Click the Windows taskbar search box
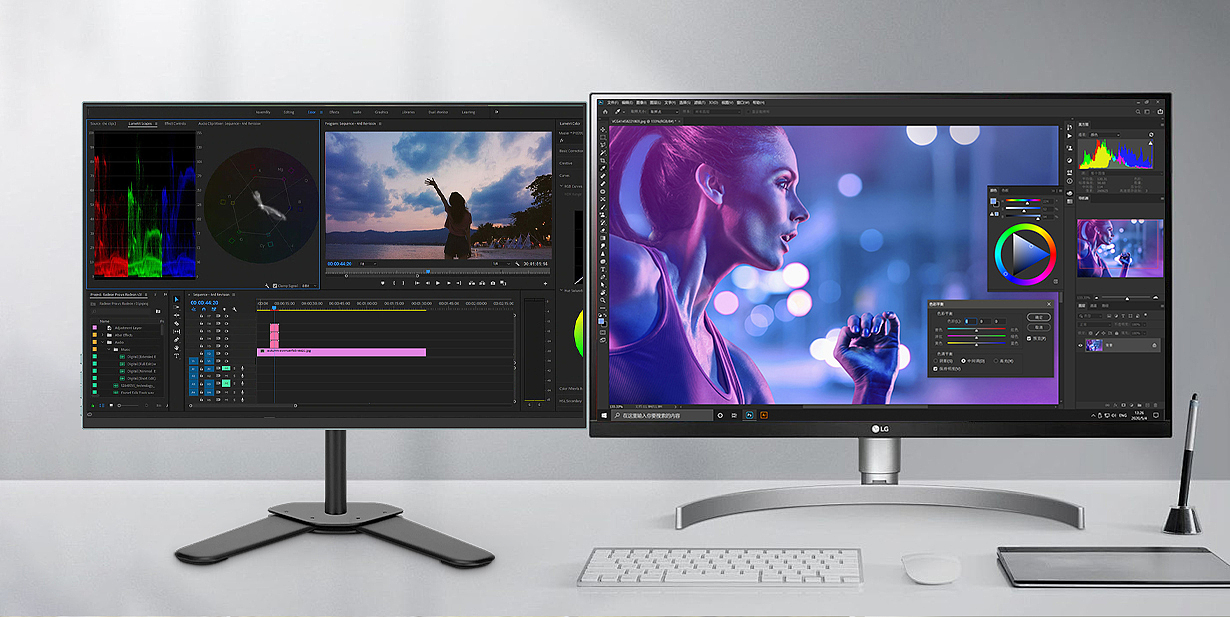Viewport: 1230px width, 617px height. point(662,416)
